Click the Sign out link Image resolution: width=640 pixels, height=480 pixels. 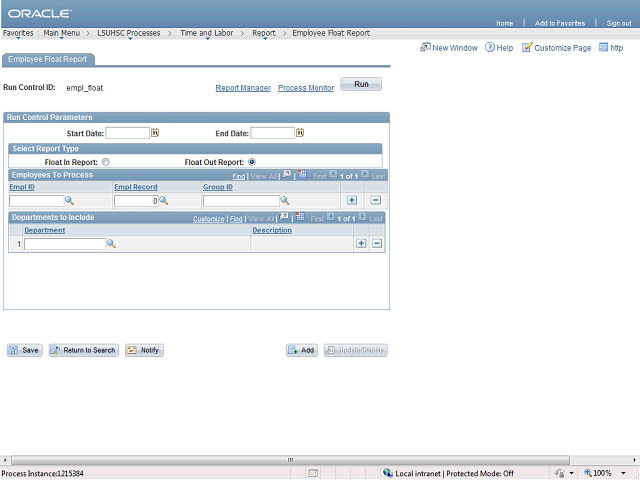pos(619,23)
